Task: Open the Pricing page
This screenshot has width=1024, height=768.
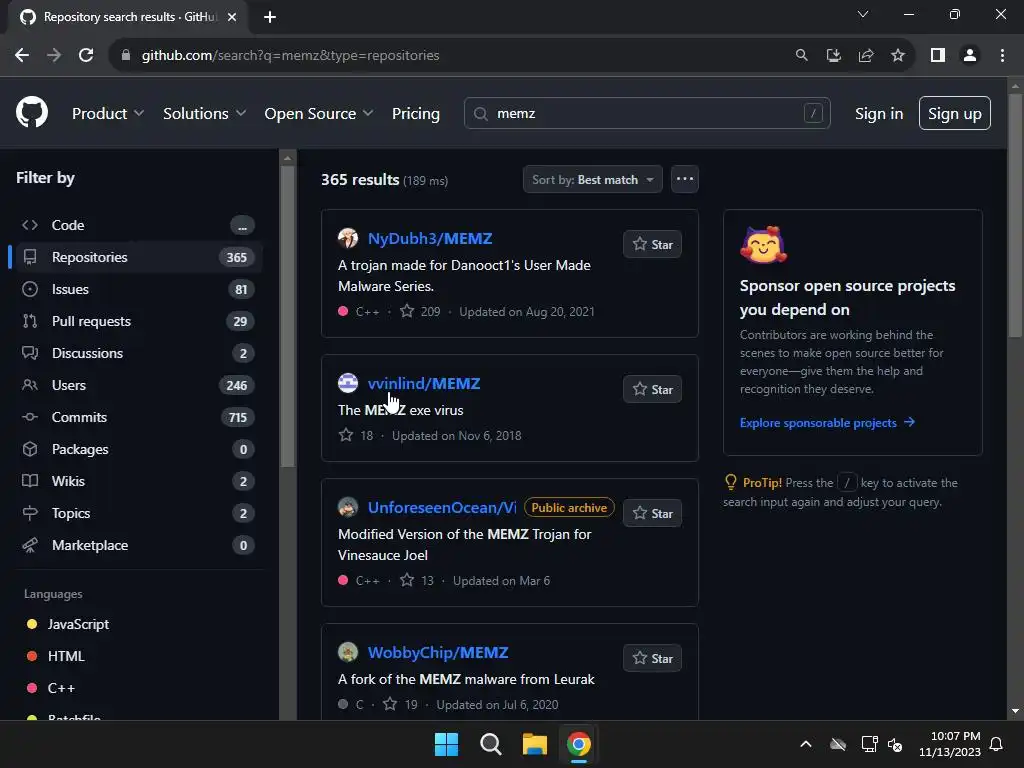Action: click(x=415, y=114)
